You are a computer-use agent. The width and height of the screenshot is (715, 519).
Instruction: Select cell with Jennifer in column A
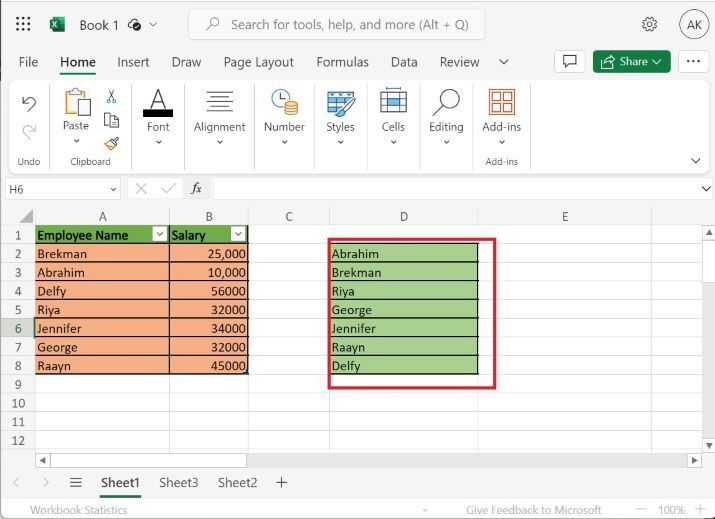tap(102, 328)
